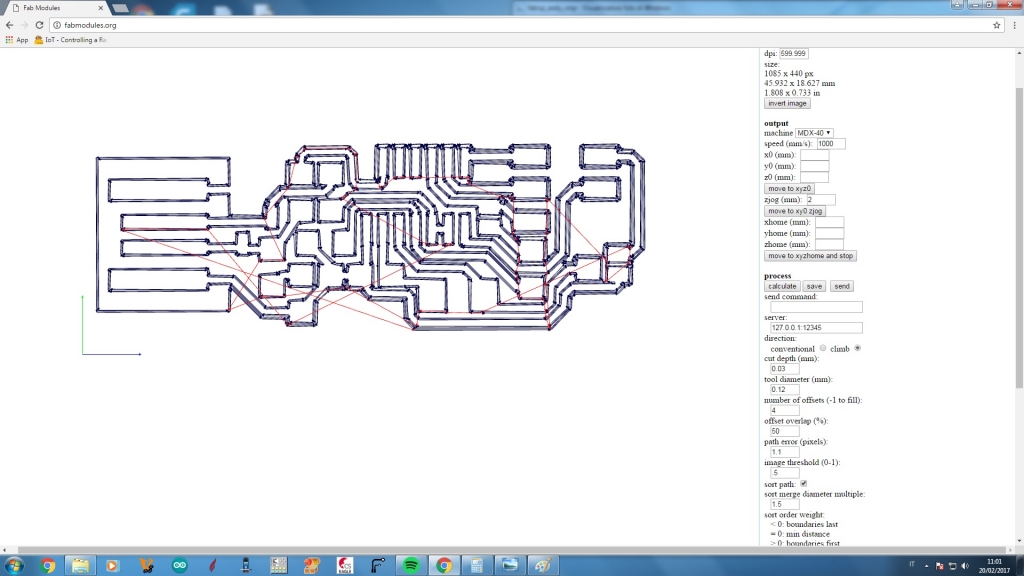This screenshot has width=1024, height=576.
Task: Click the calculate button
Action: pos(782,286)
